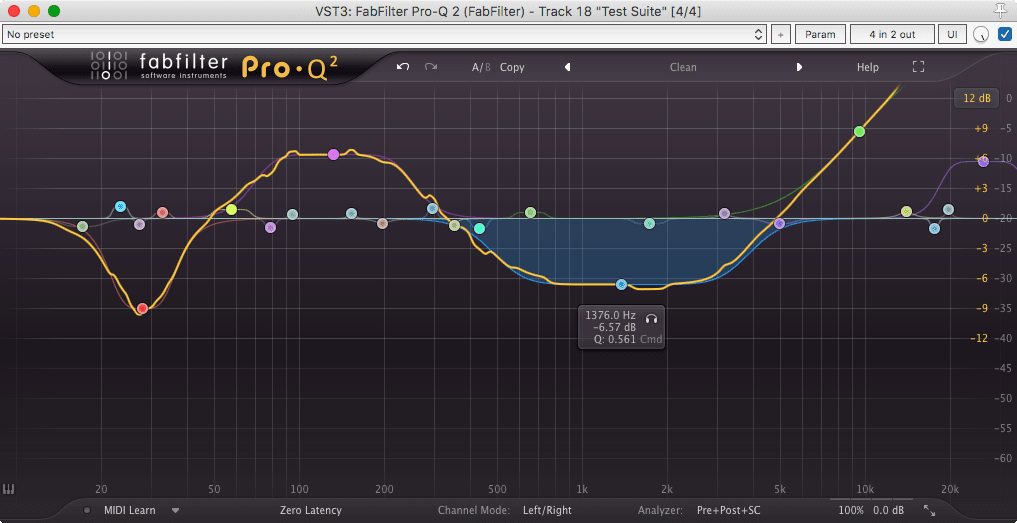Select the gray-teal band node at 20k
1017x523 pixels.
point(948,210)
